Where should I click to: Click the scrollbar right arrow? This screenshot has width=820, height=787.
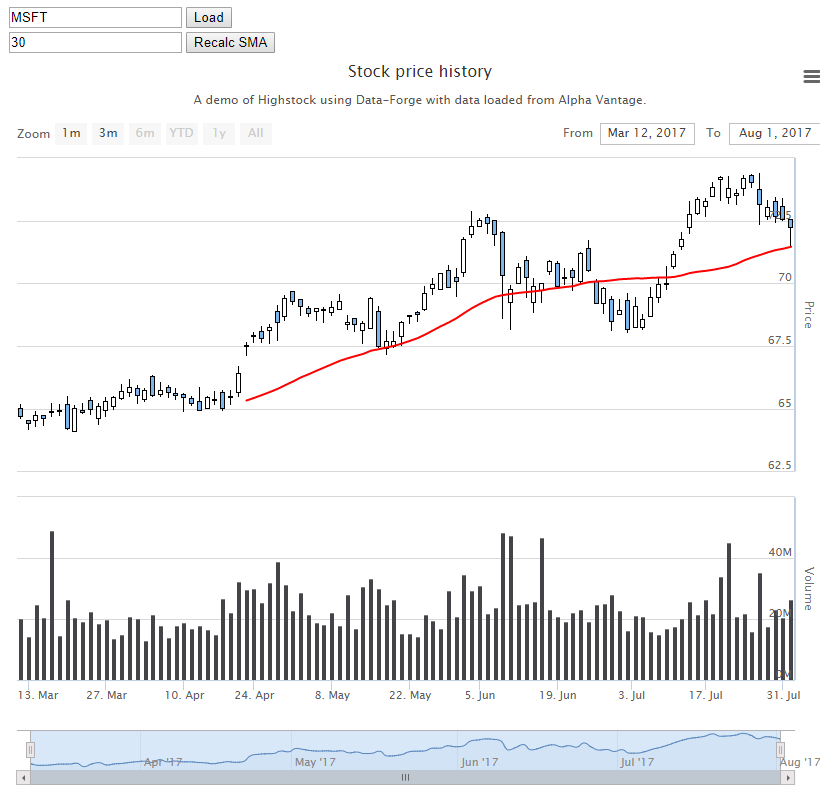tap(788, 778)
